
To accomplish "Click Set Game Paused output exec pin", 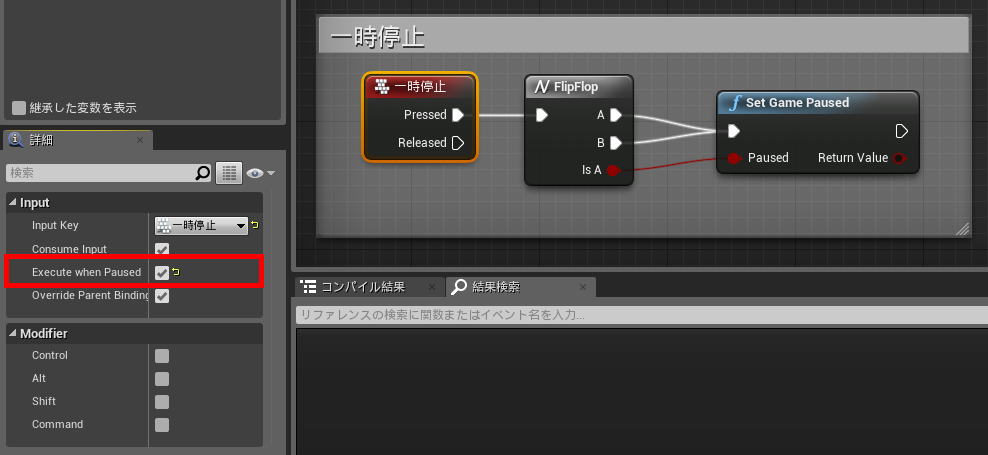I will [901, 131].
